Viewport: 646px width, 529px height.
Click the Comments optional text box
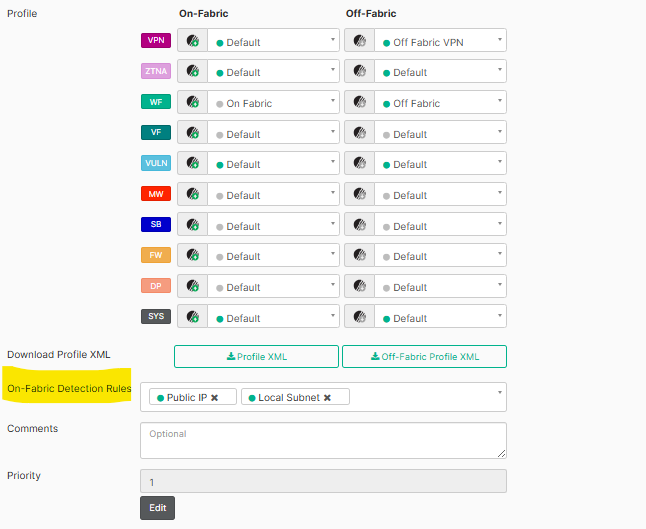(x=323, y=440)
